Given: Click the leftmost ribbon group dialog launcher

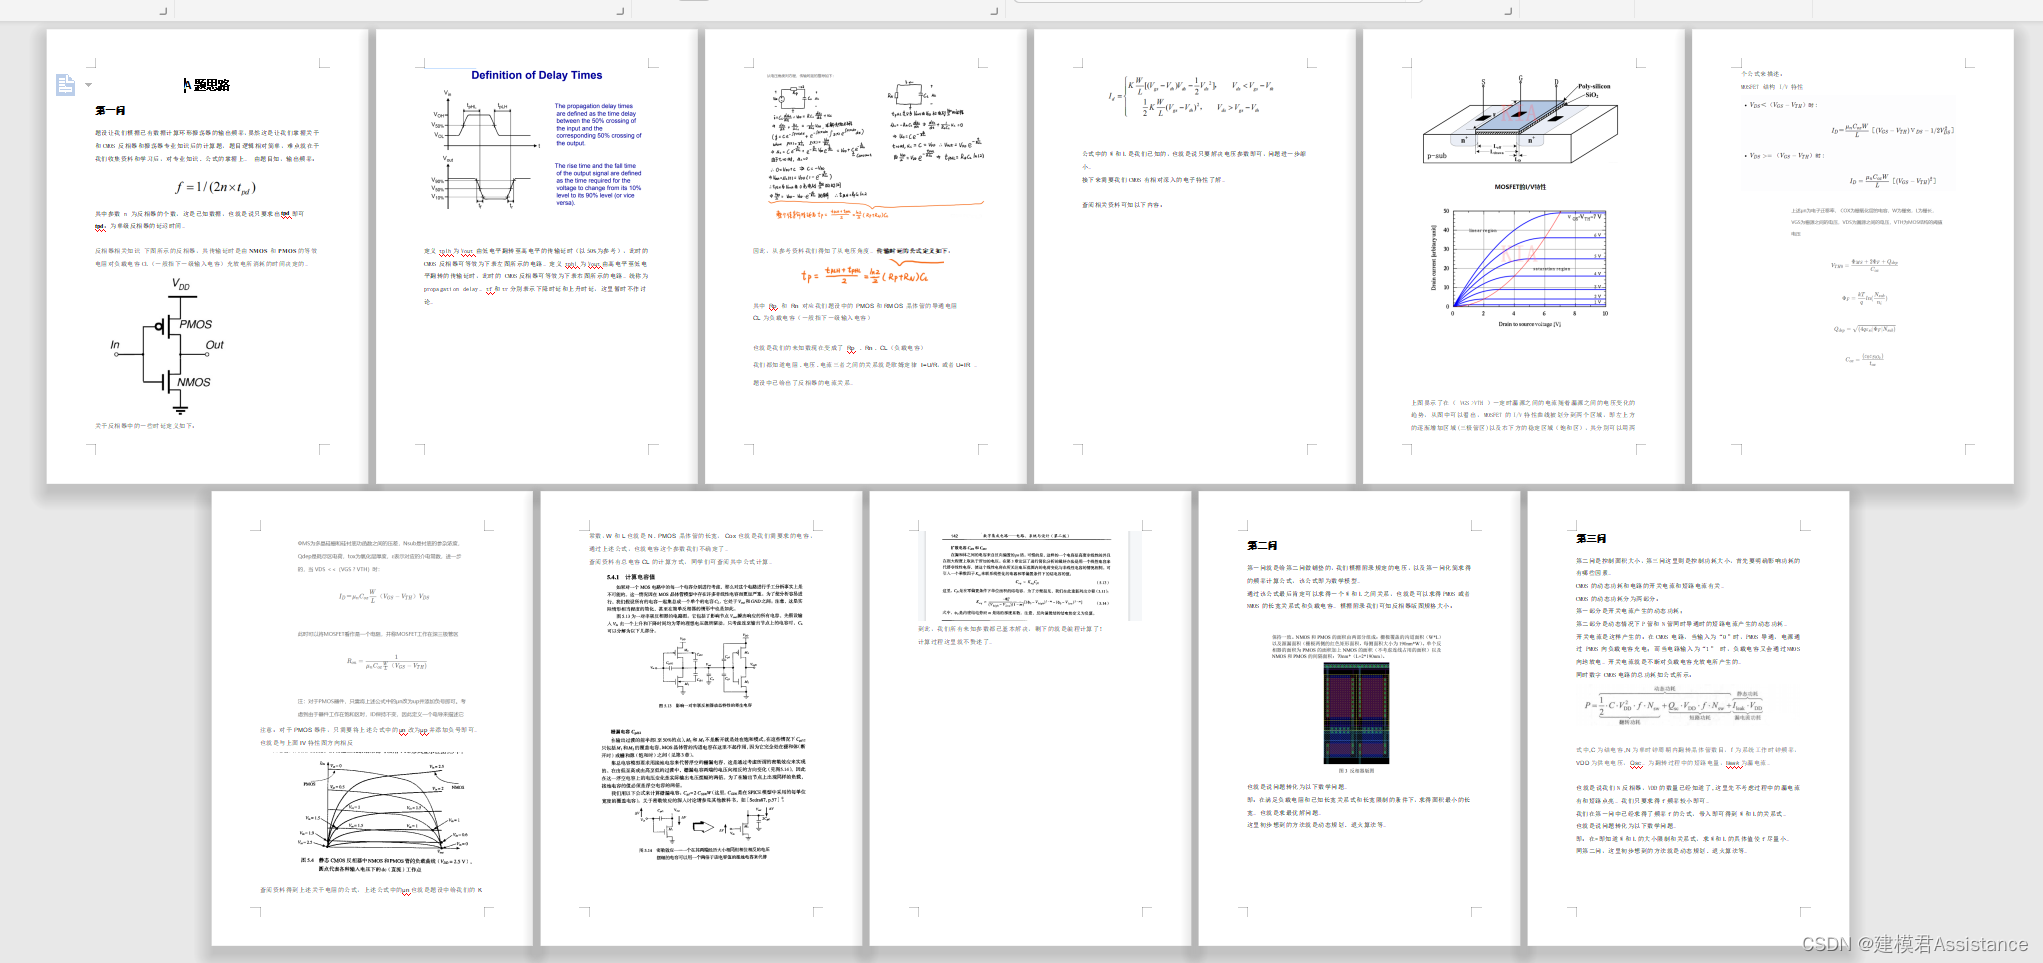Looking at the screenshot, I should [163, 11].
